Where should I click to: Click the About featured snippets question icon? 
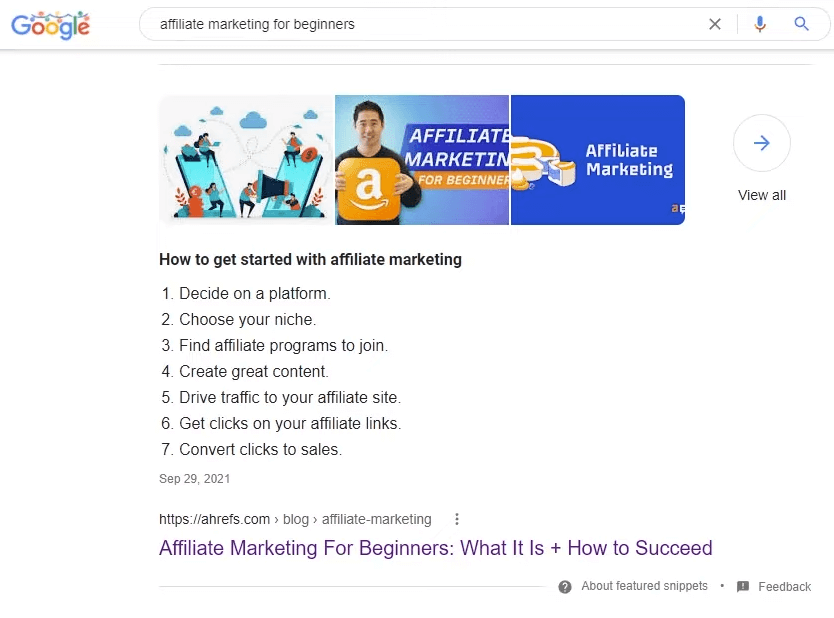(565, 587)
